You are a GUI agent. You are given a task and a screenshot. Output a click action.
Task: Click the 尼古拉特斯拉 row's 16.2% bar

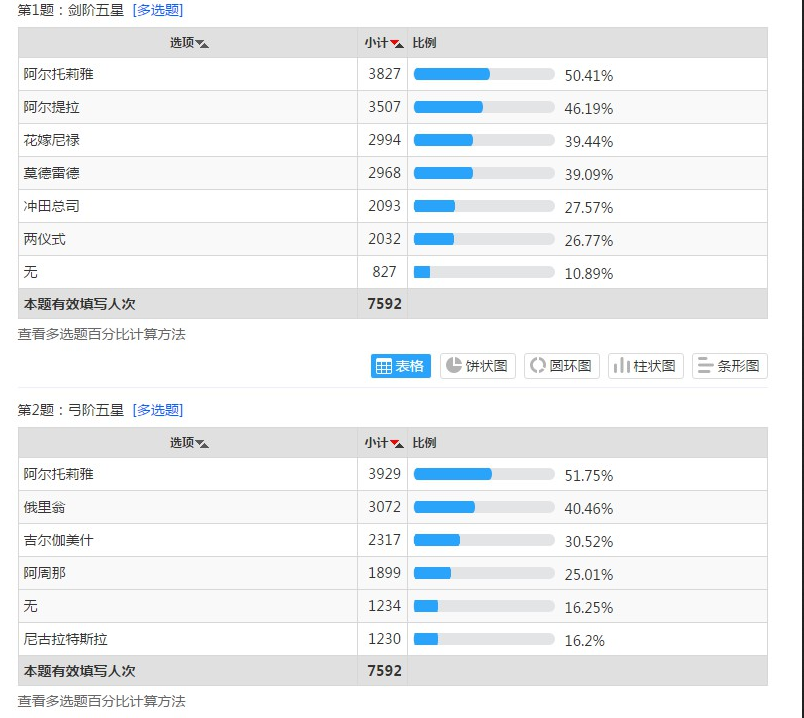coord(484,639)
